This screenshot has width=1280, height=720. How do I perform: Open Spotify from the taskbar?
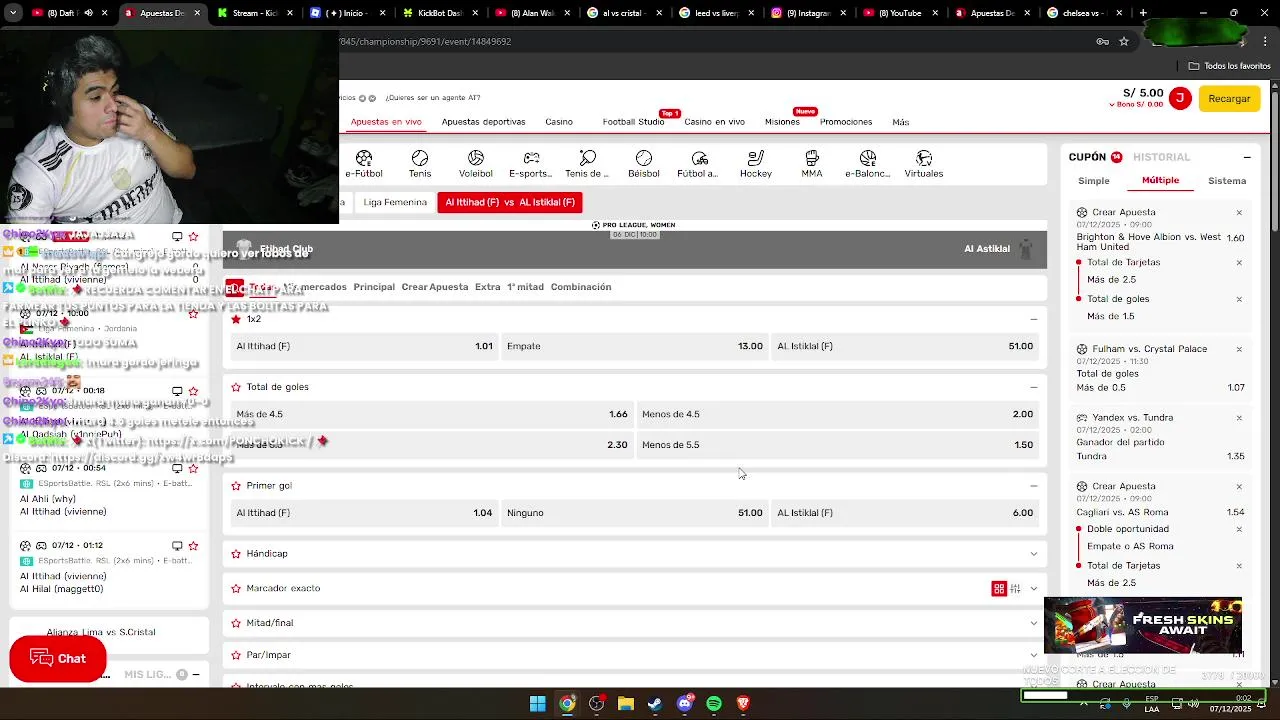tap(714, 703)
